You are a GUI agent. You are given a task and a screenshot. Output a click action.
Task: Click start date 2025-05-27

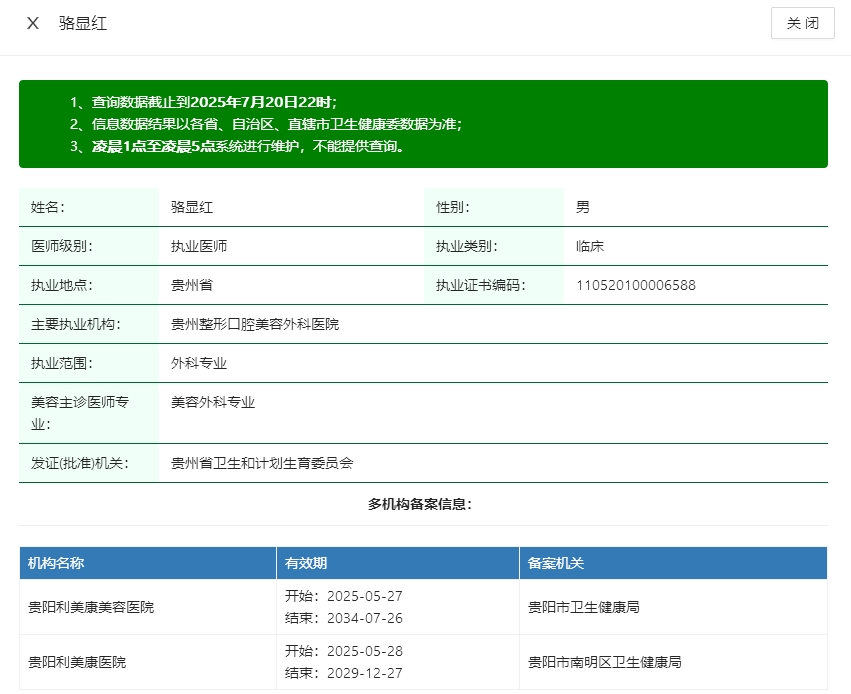(365, 596)
